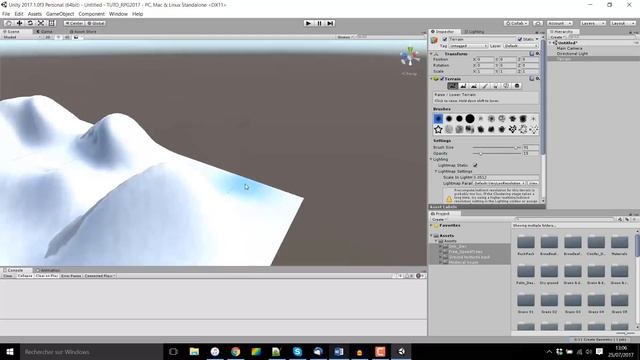Click the Unity icon in the taskbar
The image size is (640, 360).
402,351
